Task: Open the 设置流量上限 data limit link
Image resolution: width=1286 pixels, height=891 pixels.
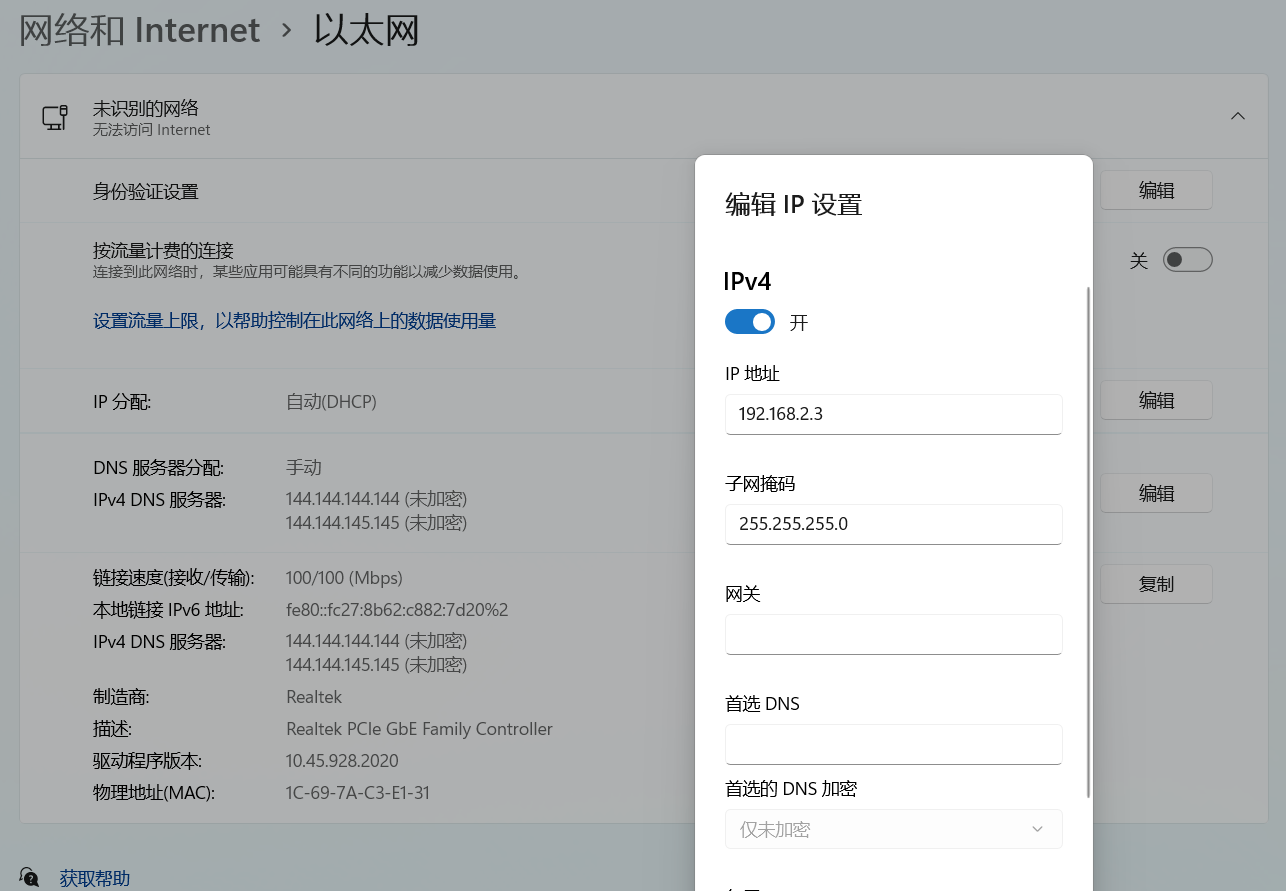Action: pyautogui.click(x=294, y=321)
